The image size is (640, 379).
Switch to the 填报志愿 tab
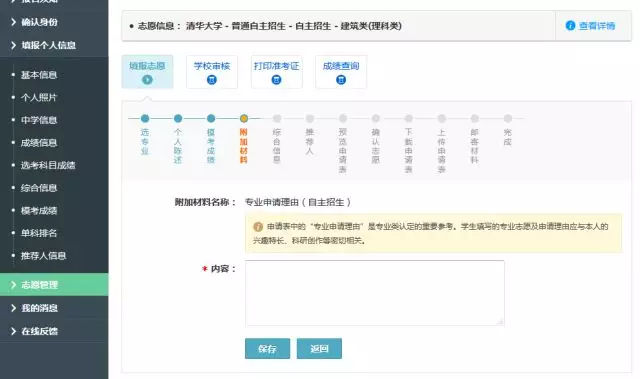tap(147, 72)
